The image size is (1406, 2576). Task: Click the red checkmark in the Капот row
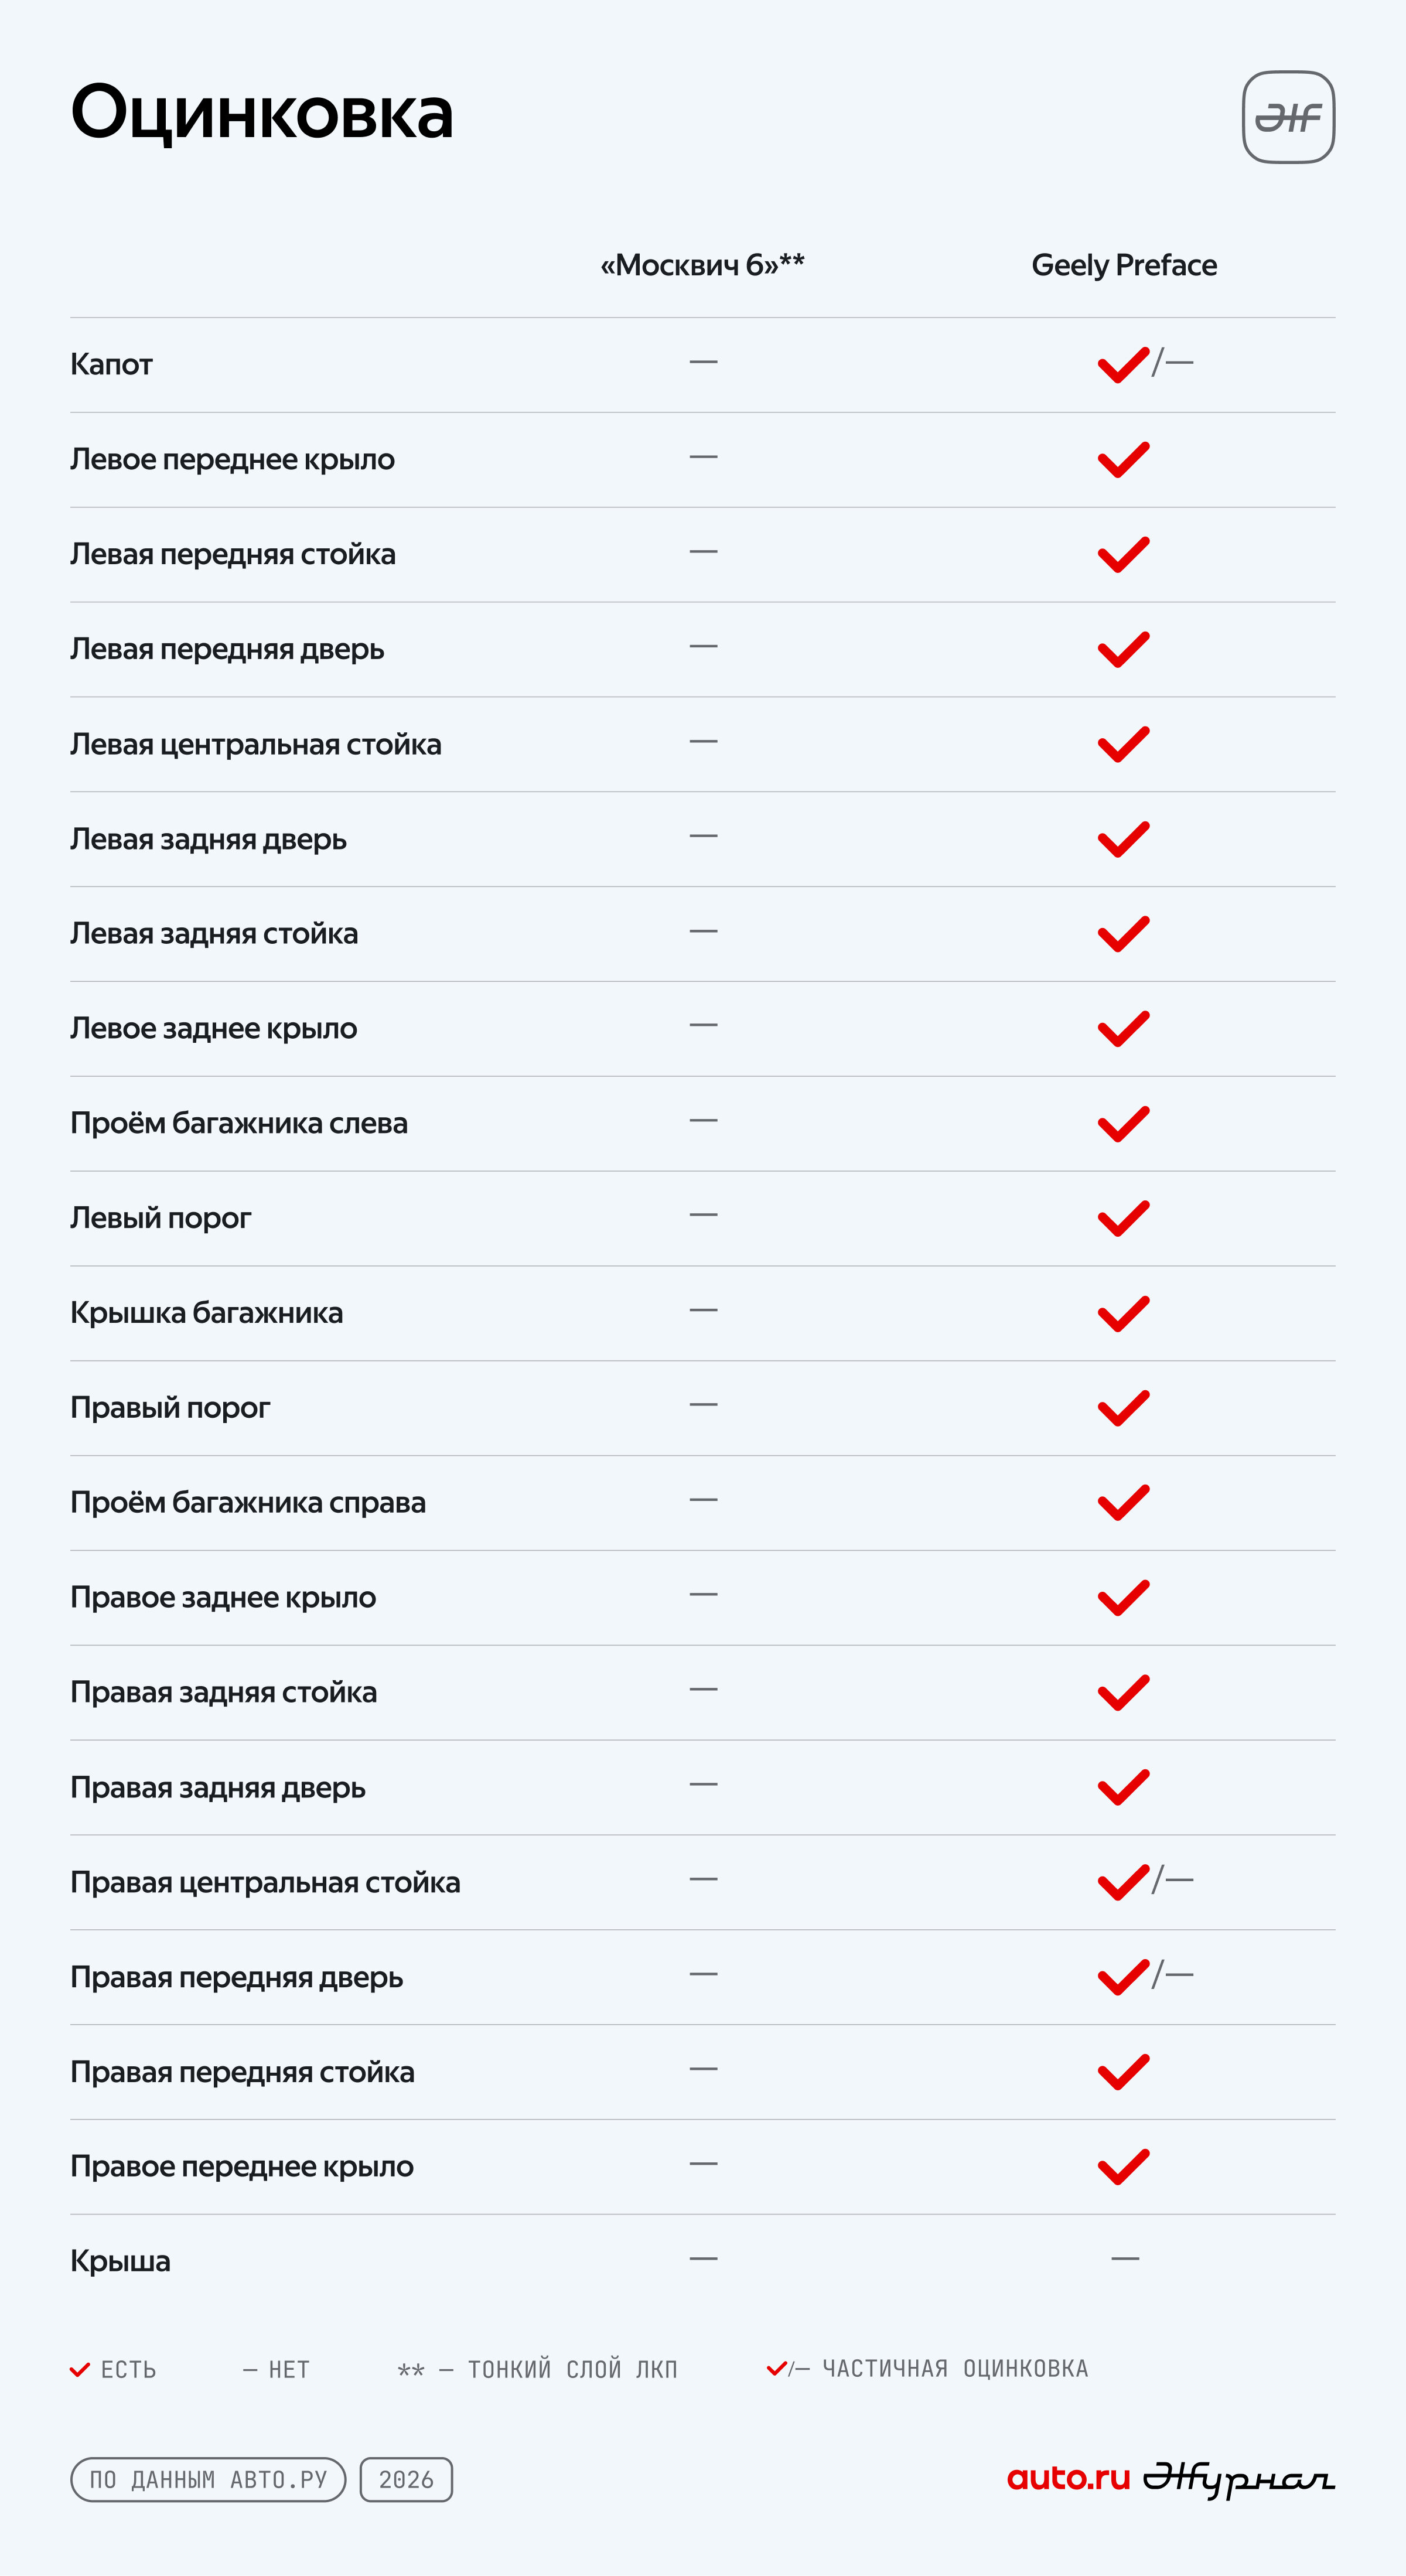coord(1123,365)
